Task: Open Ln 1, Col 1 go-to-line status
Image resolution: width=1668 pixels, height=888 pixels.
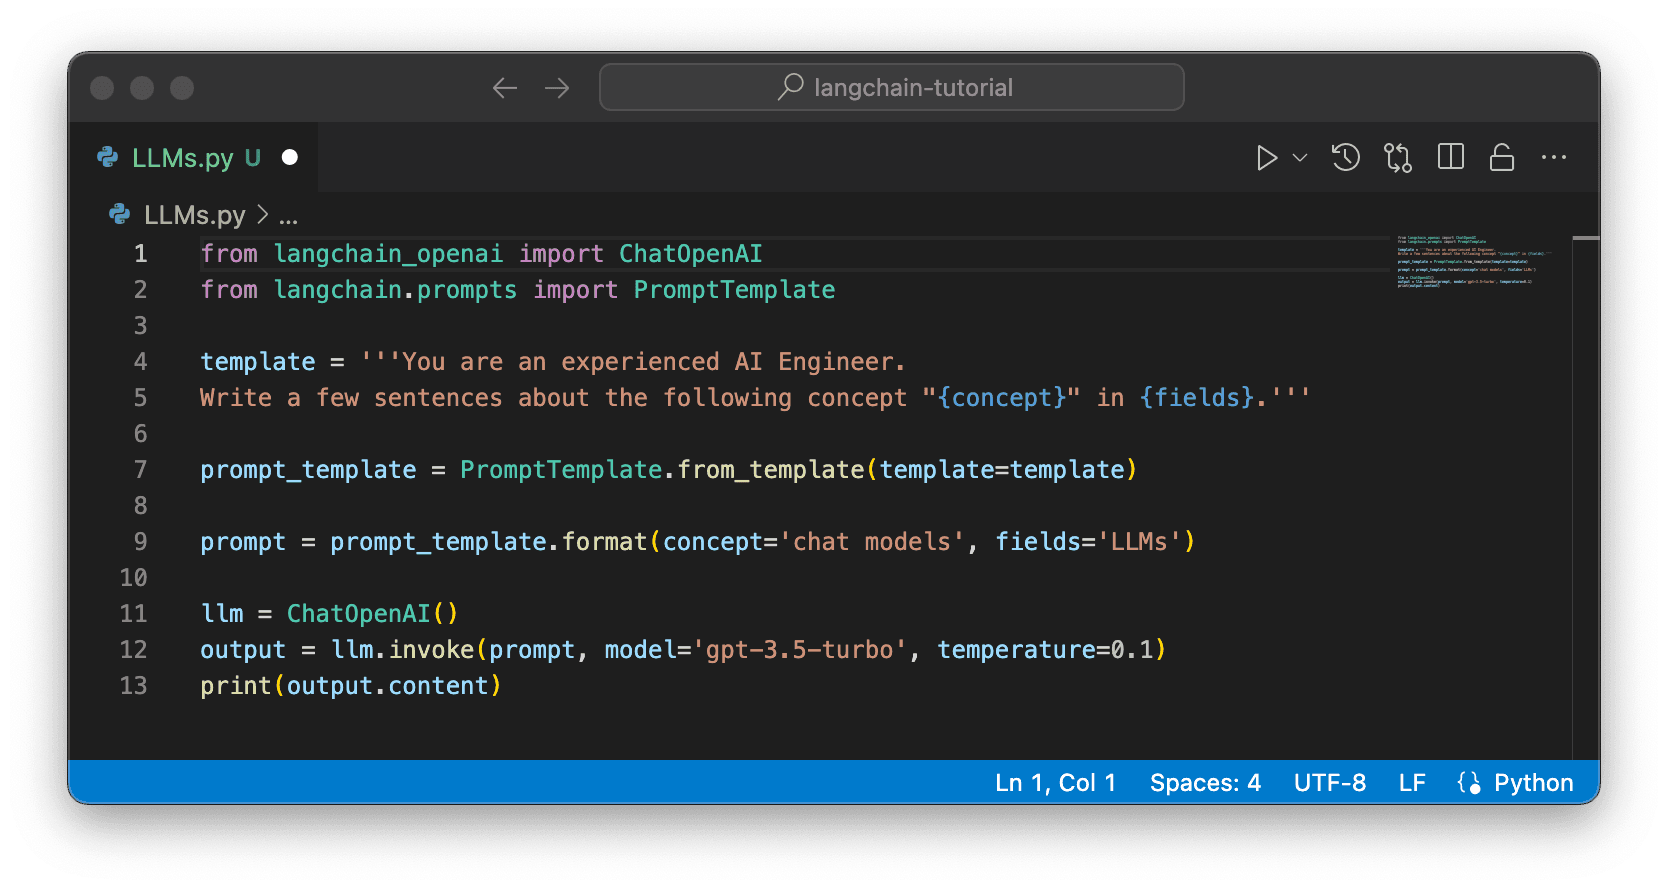Action: coord(1055,783)
